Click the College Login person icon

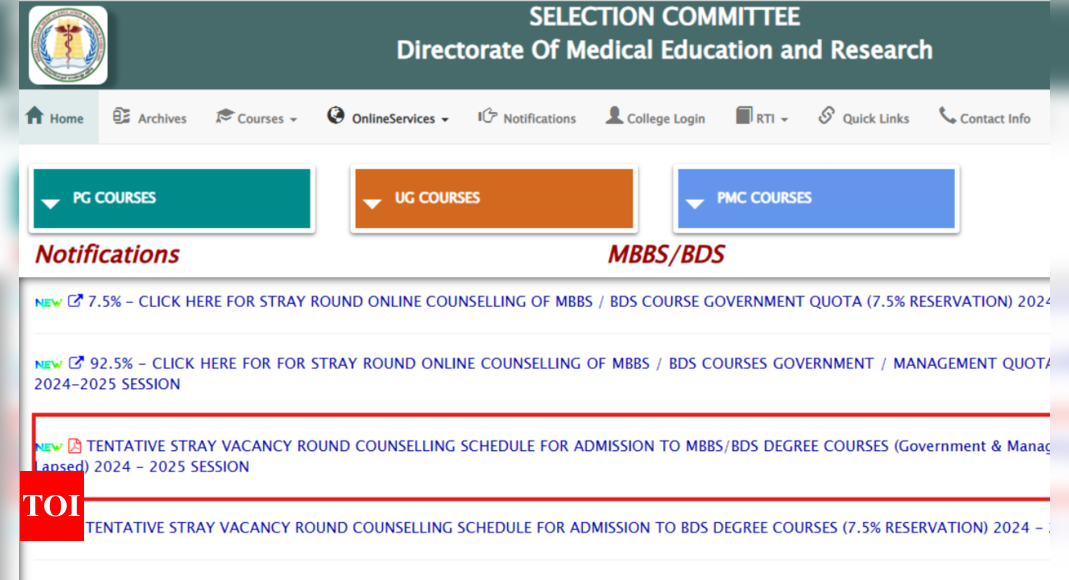(614, 115)
